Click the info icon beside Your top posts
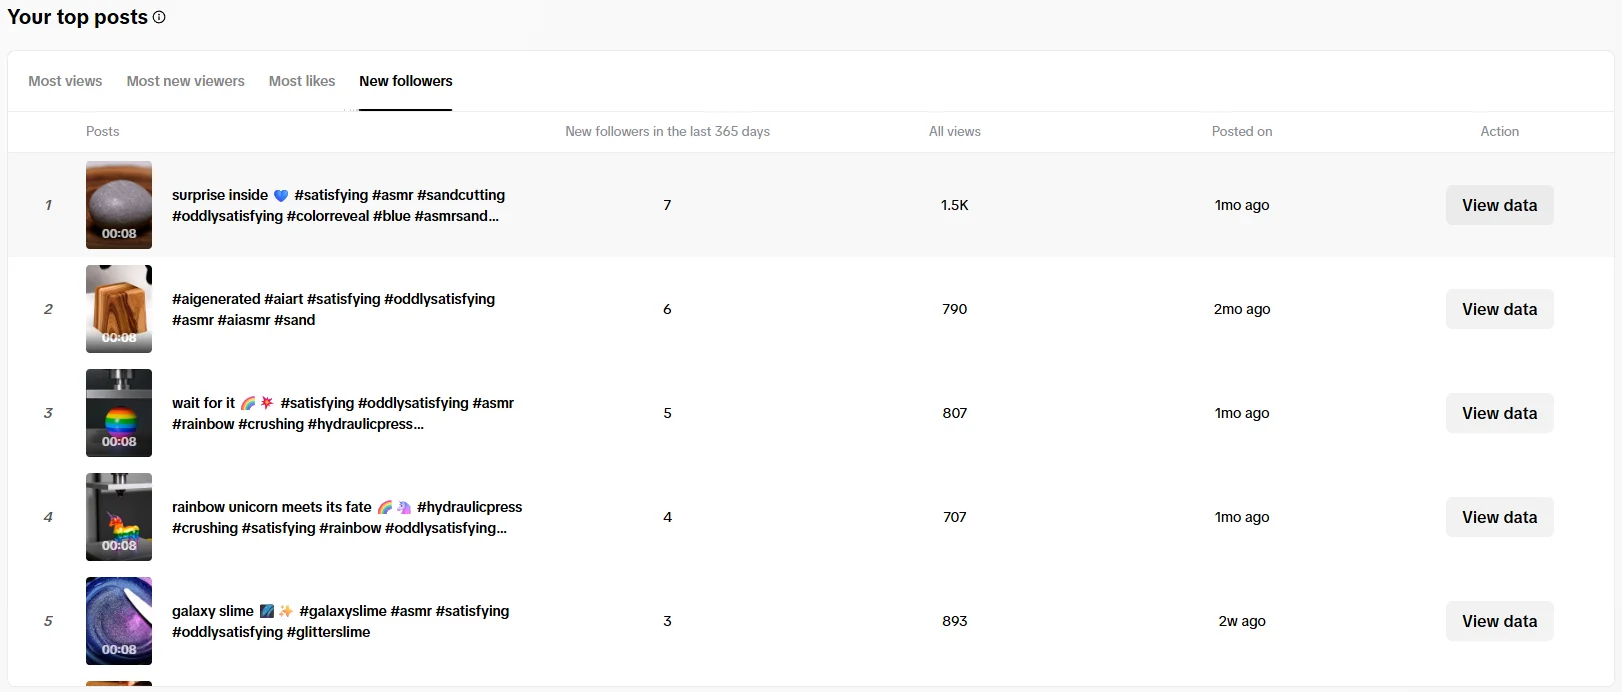Image resolution: width=1622 pixels, height=692 pixels. tap(159, 17)
